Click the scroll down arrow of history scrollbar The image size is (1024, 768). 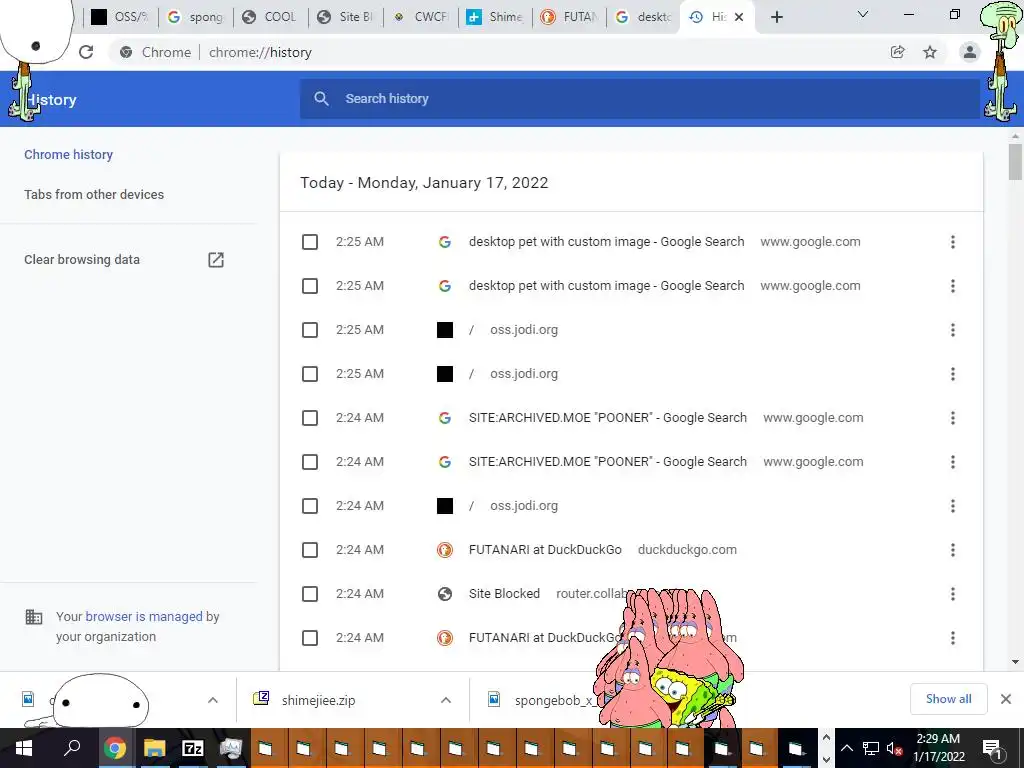[x=1015, y=662]
